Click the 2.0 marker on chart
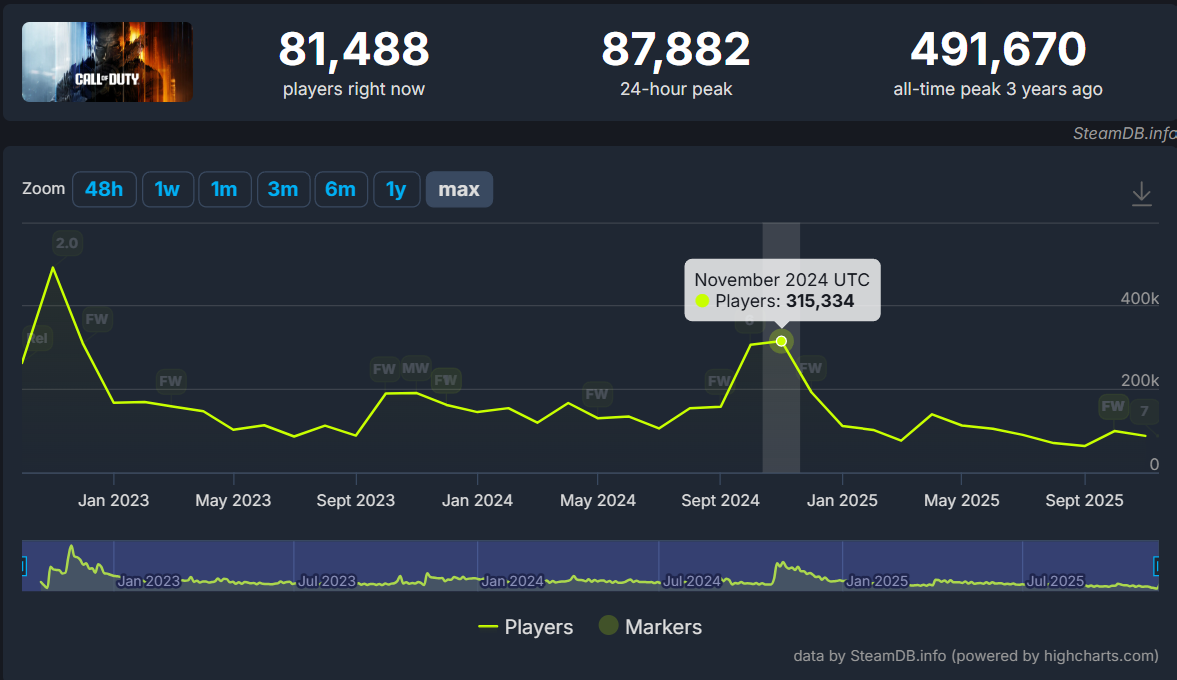 pyautogui.click(x=67, y=243)
